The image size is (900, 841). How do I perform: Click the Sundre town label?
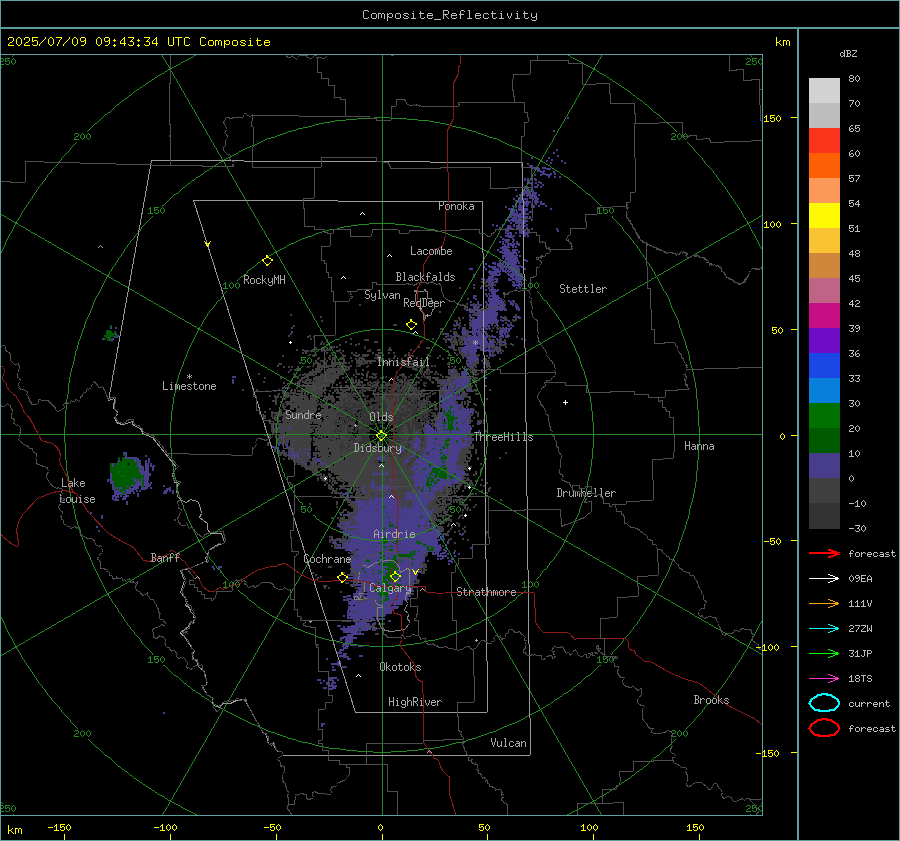(303, 414)
